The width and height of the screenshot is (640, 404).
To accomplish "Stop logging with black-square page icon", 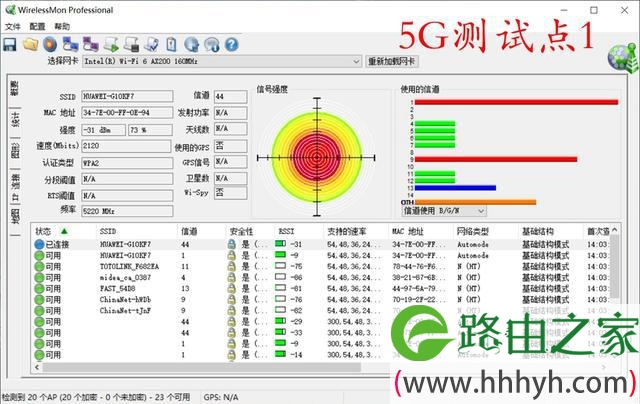I will click(x=131, y=44).
